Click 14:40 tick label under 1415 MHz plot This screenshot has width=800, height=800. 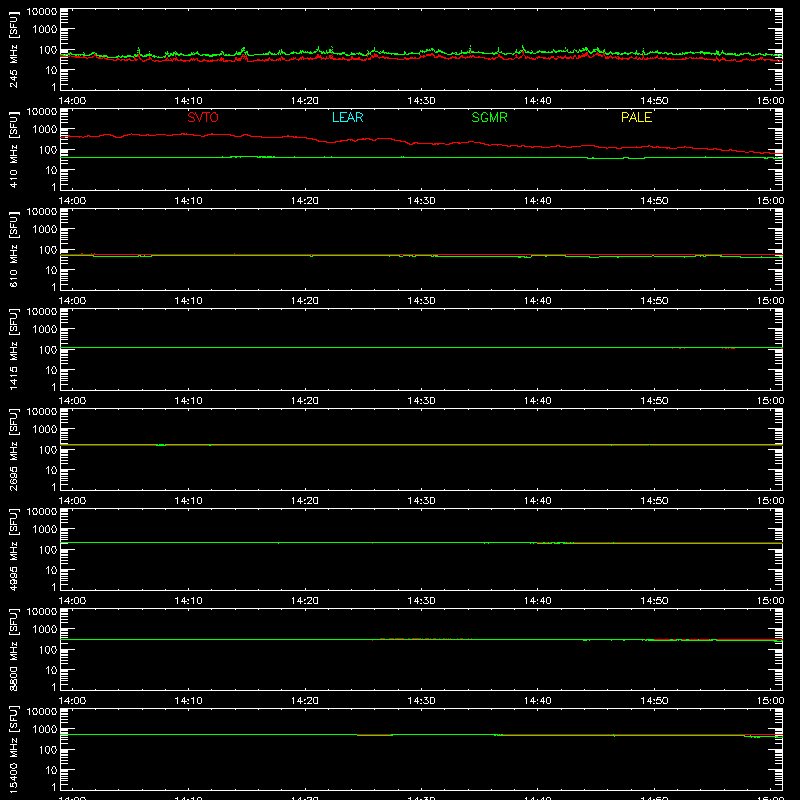click(538, 401)
